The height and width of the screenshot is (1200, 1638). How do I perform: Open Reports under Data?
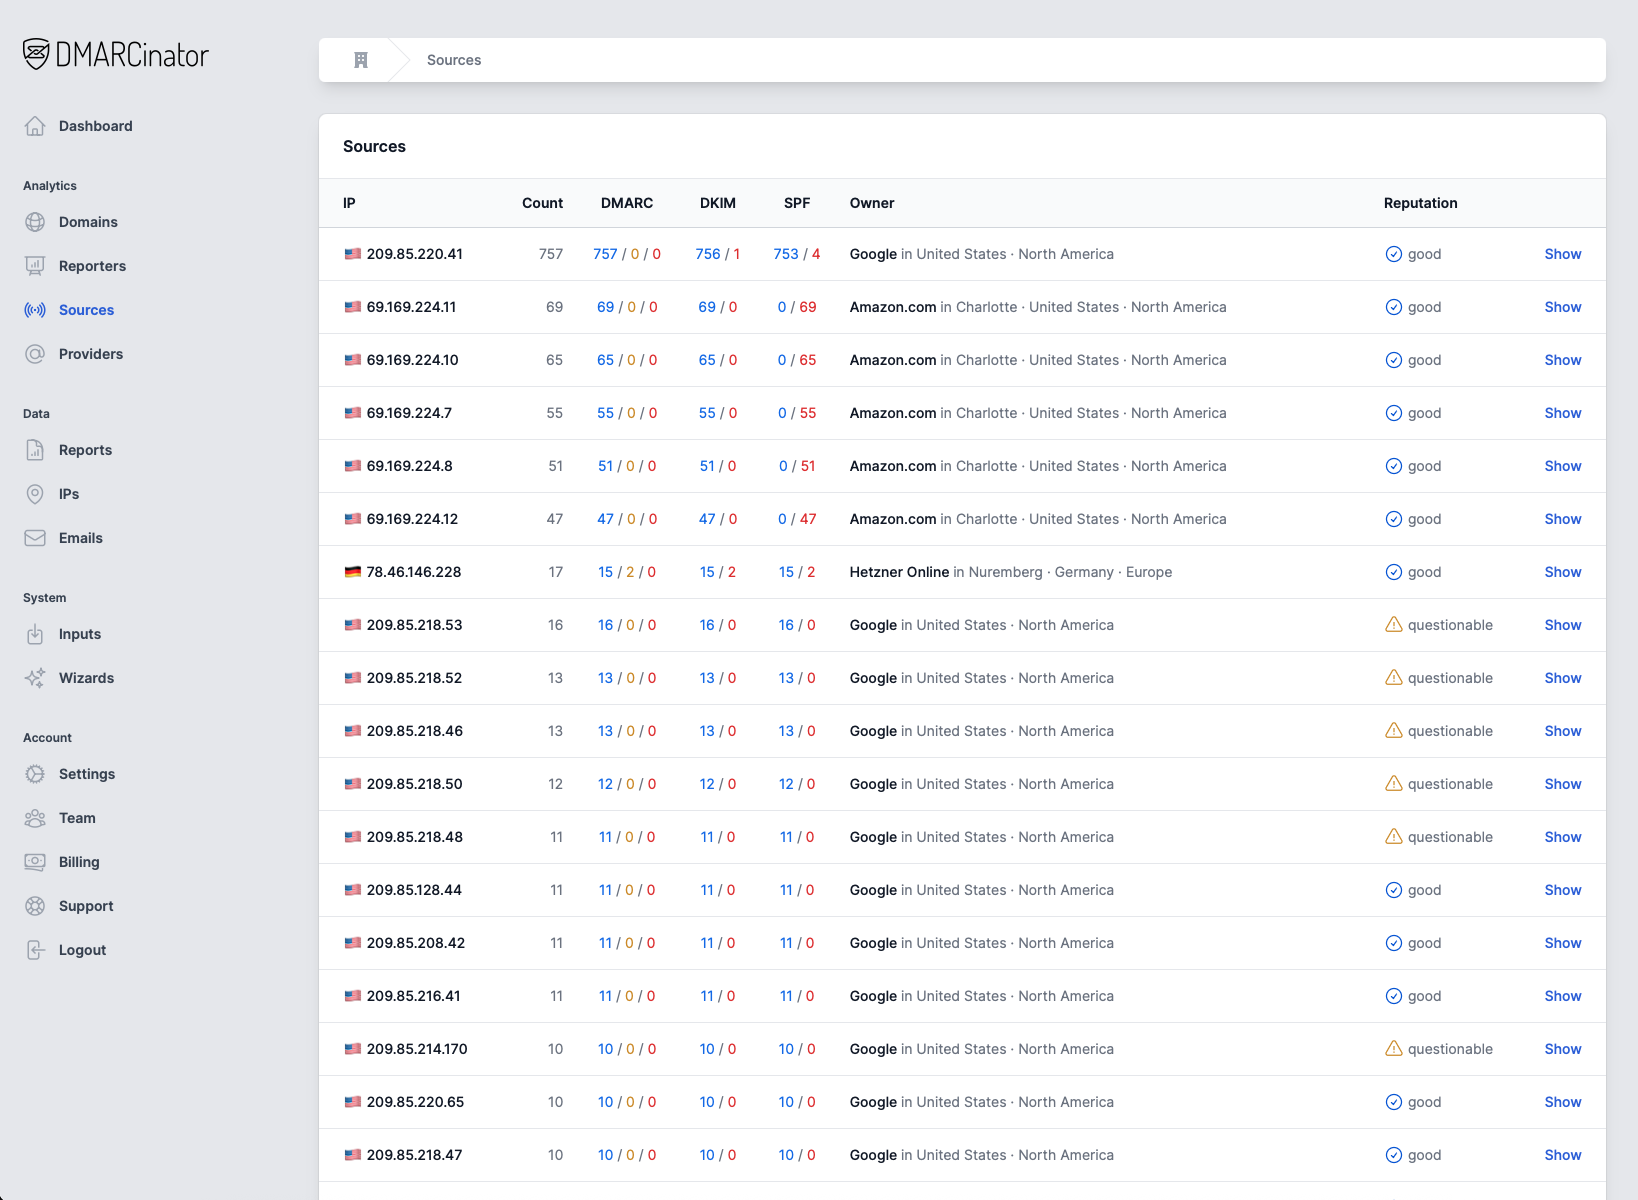click(85, 450)
